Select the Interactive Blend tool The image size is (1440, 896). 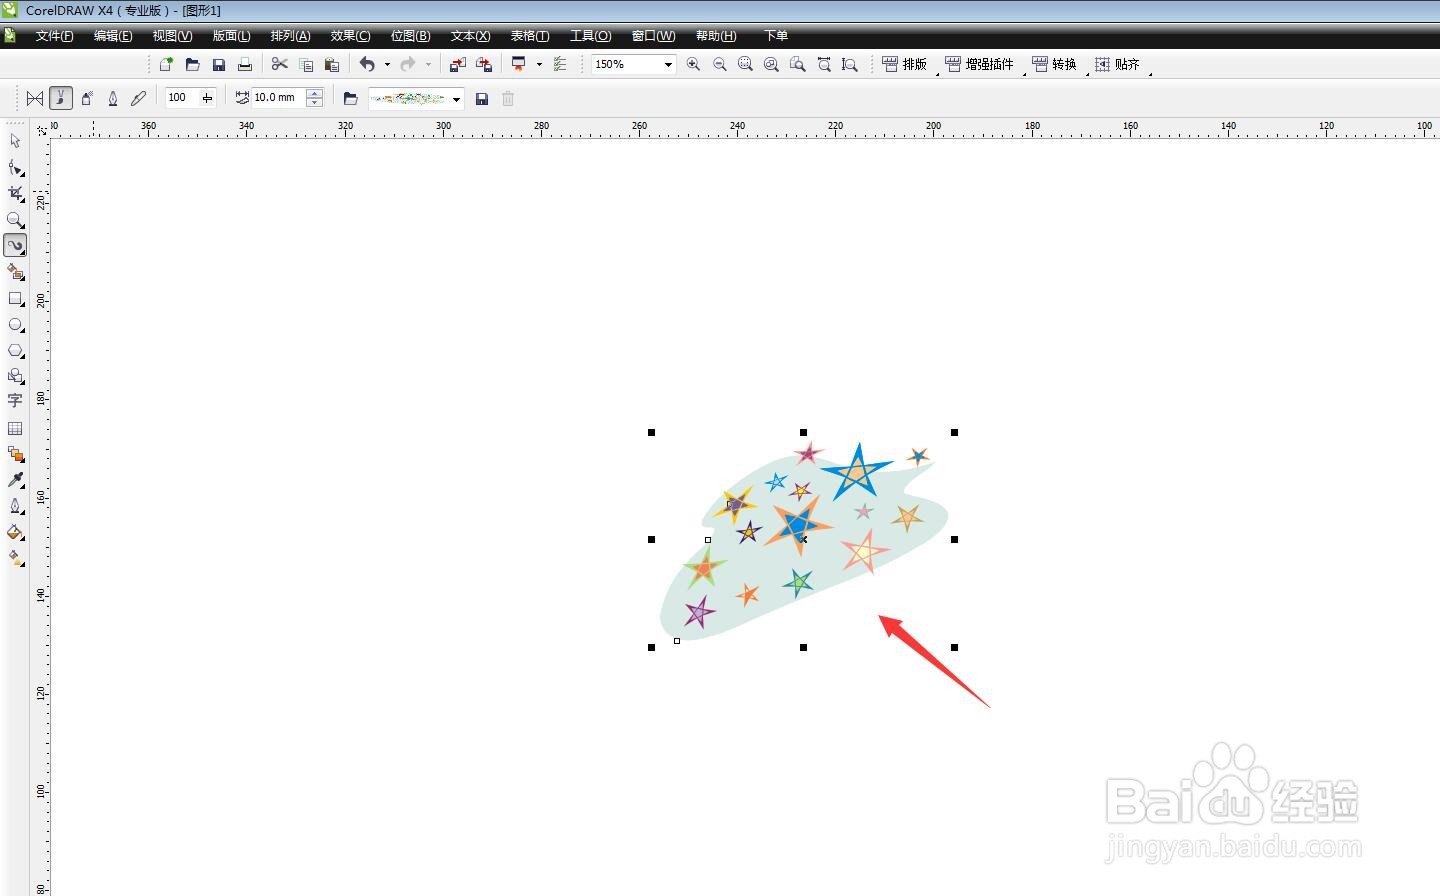pos(15,454)
